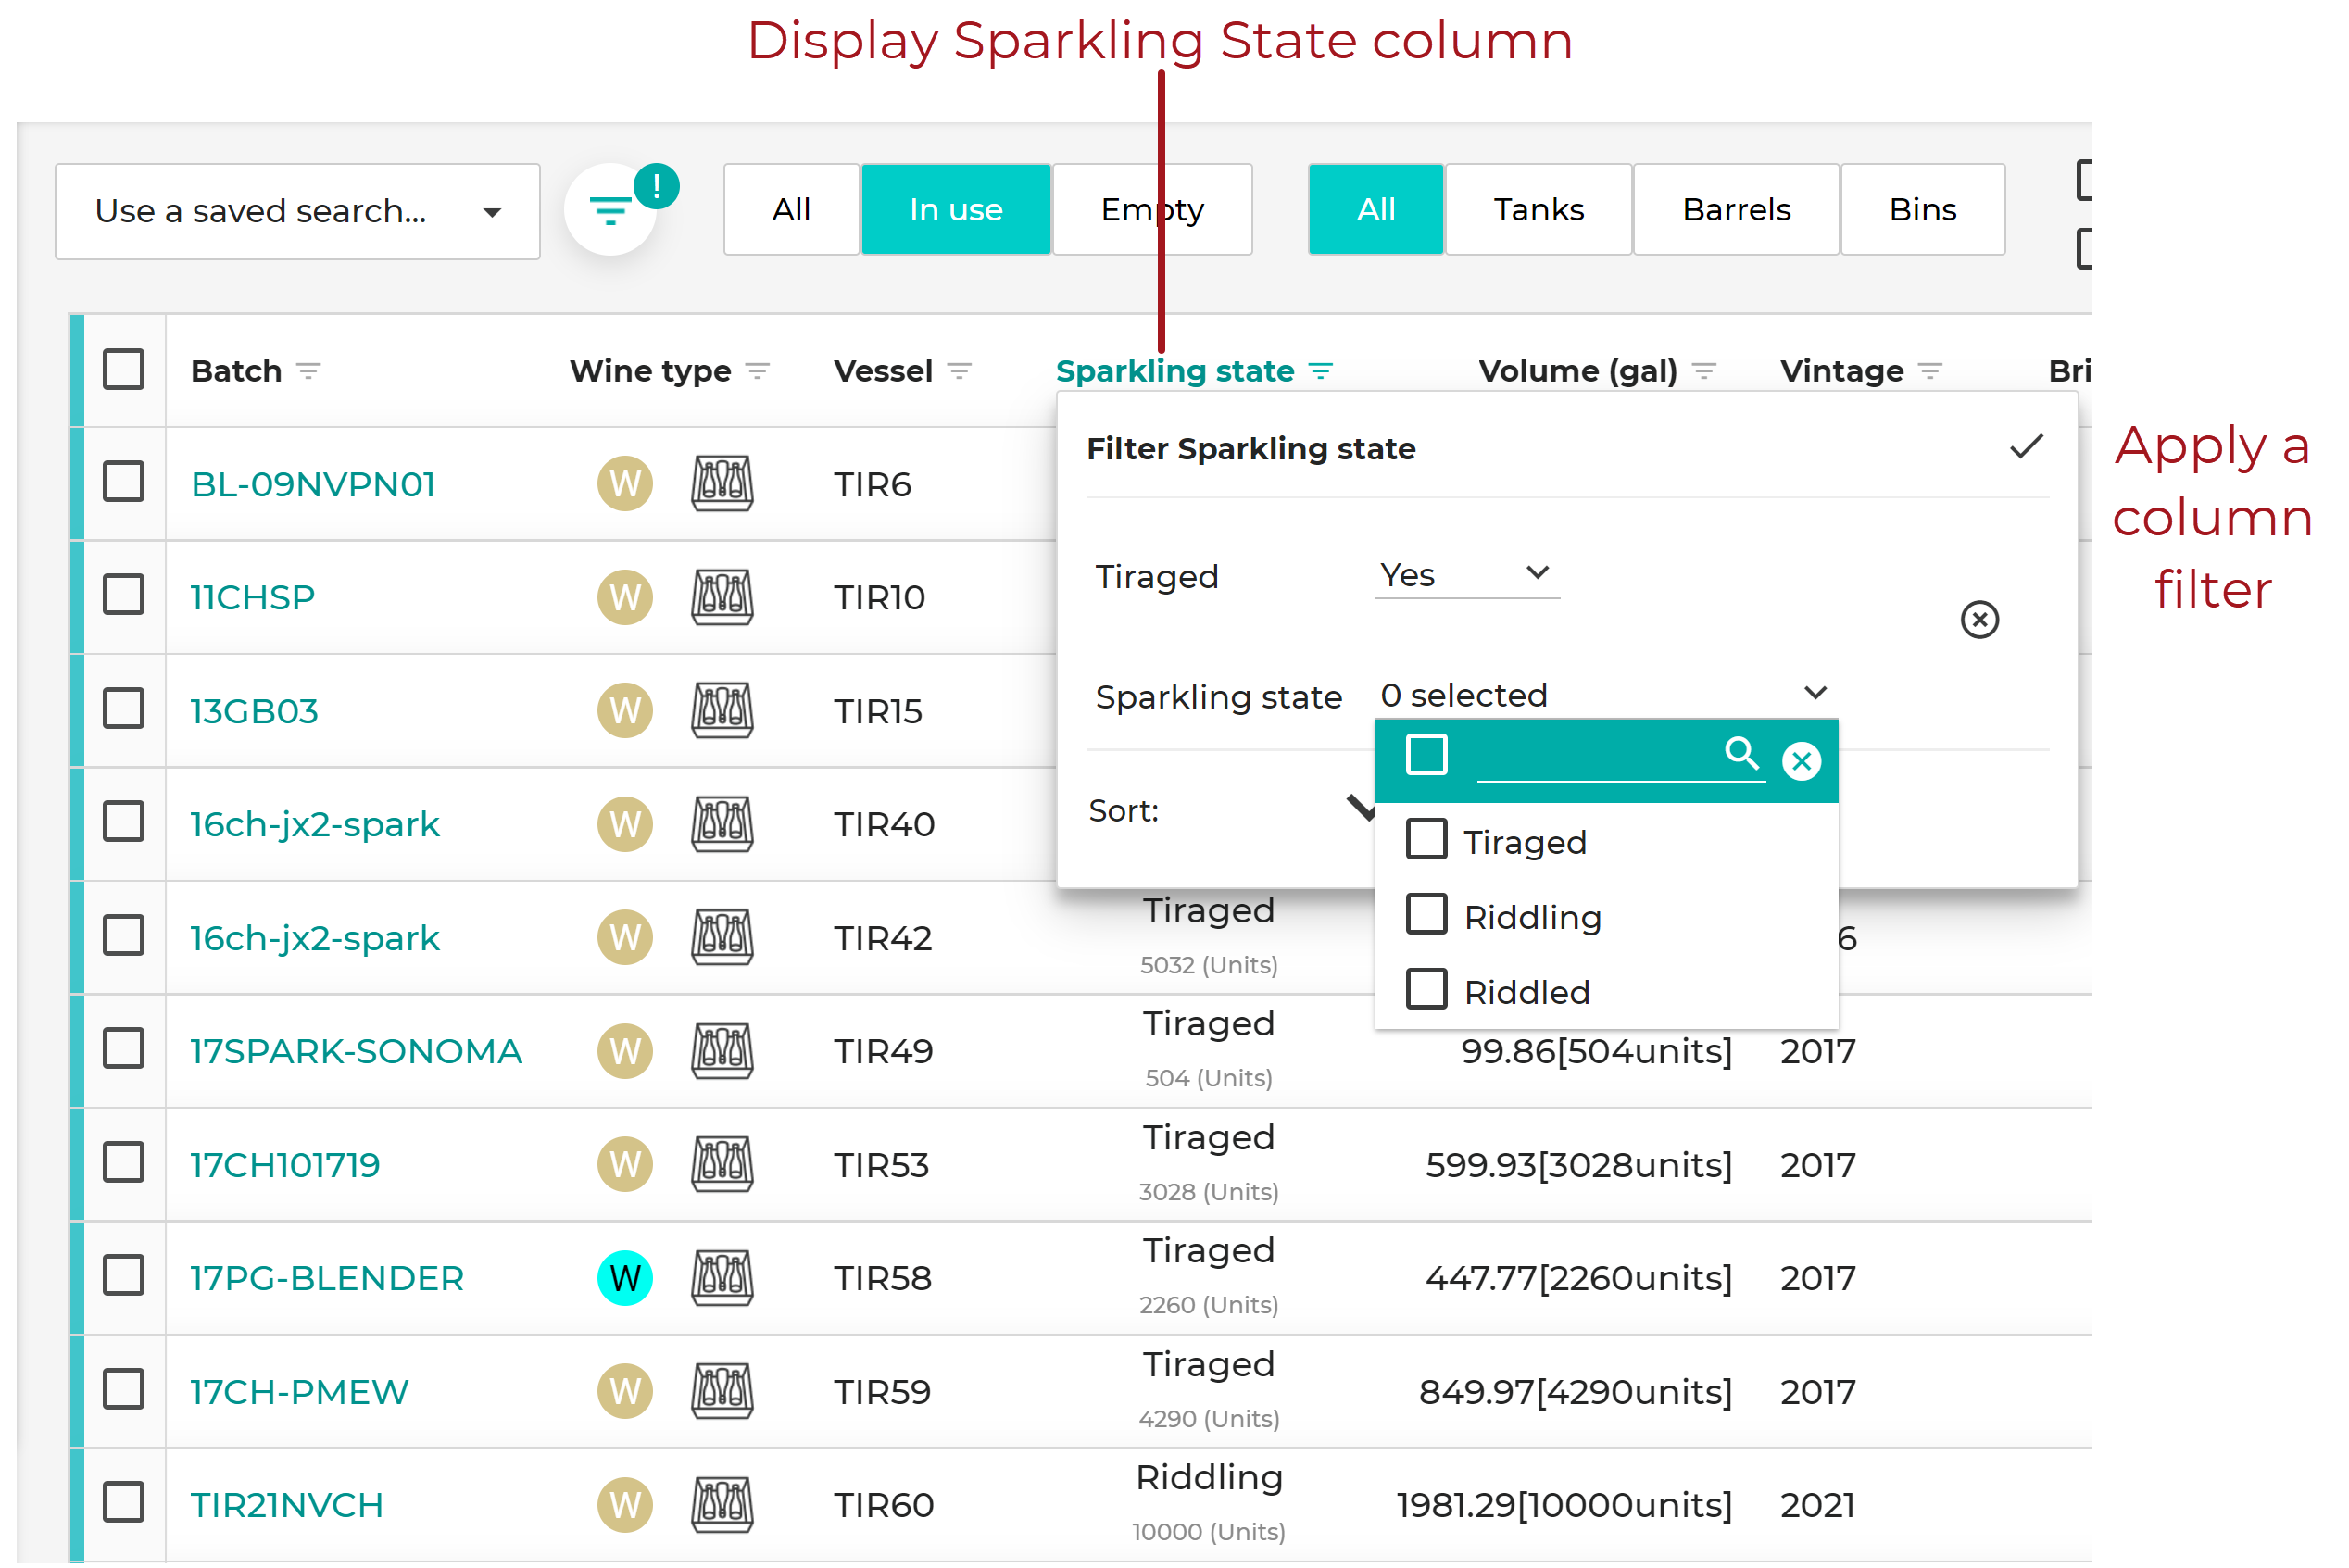Select the Empty tab
The height and width of the screenshot is (1568, 2349).
1152,210
